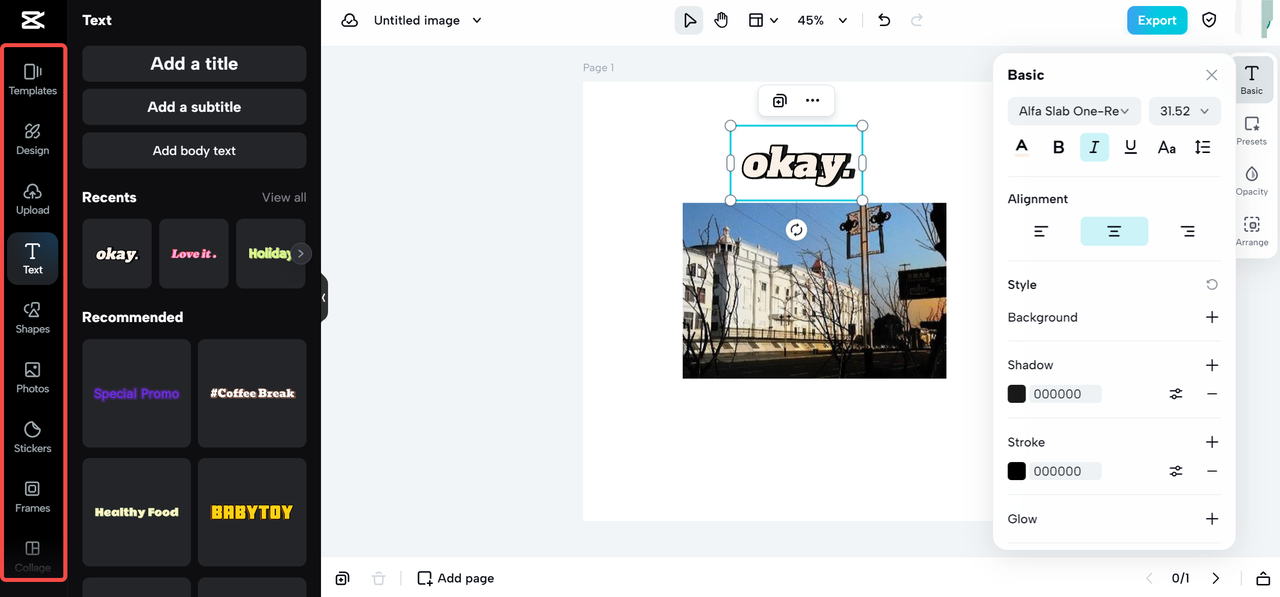Viewport: 1280px width, 597px height.
Task: Select the BABYTOY text preset thumbnail
Action: [252, 512]
